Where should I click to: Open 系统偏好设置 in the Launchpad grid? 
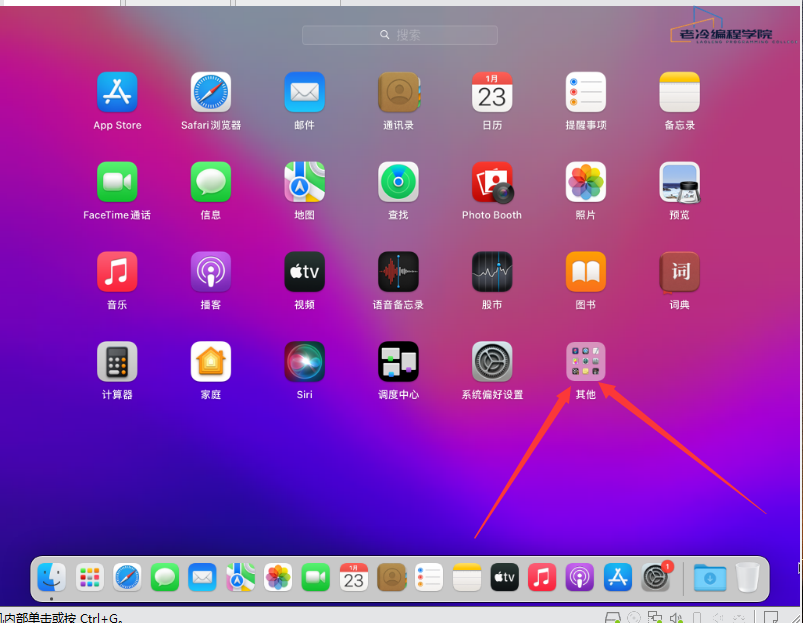pyautogui.click(x=492, y=361)
